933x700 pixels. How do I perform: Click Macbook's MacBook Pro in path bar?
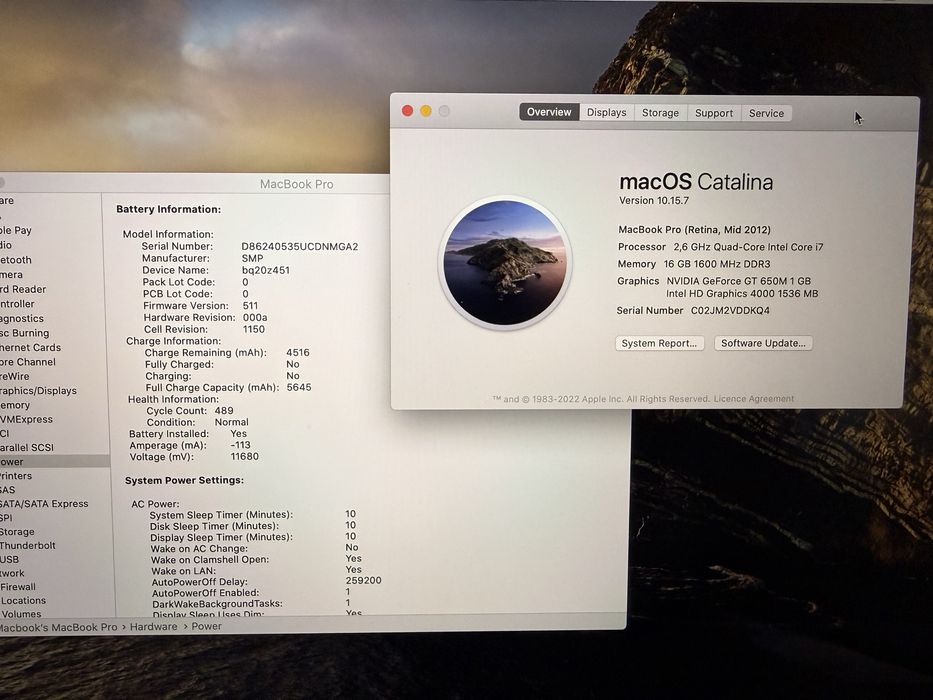pos(58,627)
